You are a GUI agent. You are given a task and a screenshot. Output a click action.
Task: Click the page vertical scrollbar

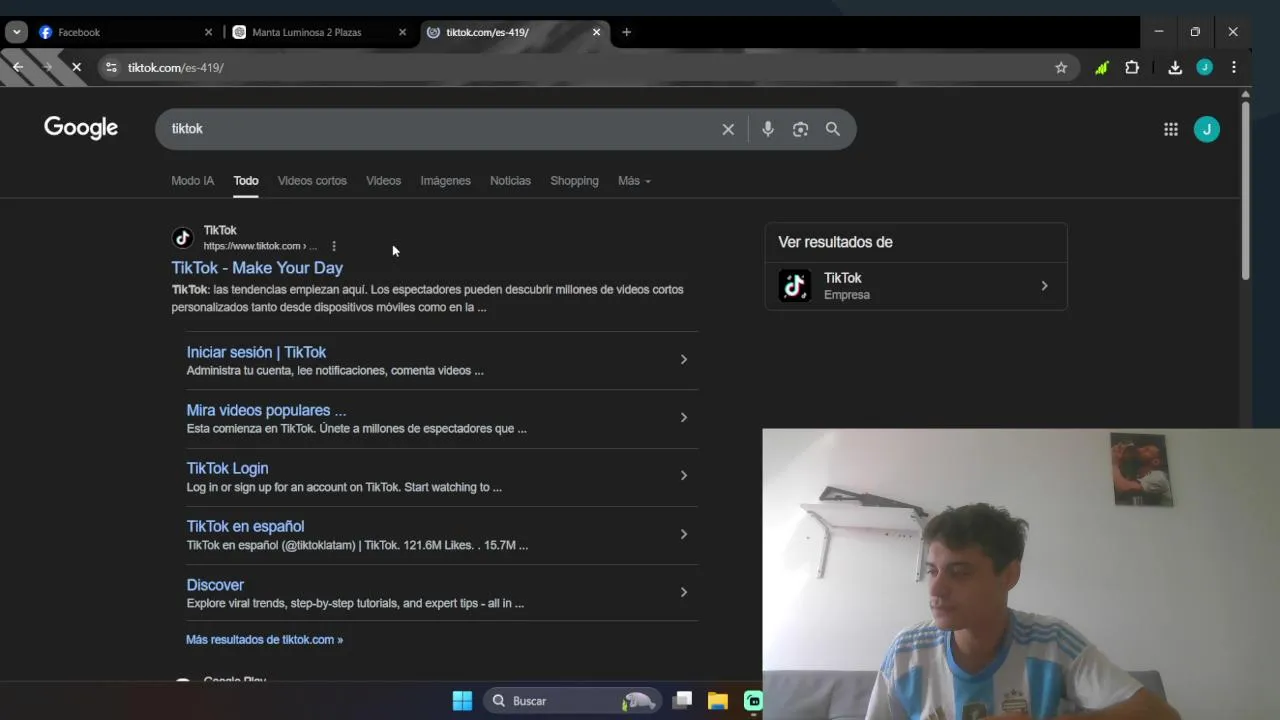(1245, 190)
